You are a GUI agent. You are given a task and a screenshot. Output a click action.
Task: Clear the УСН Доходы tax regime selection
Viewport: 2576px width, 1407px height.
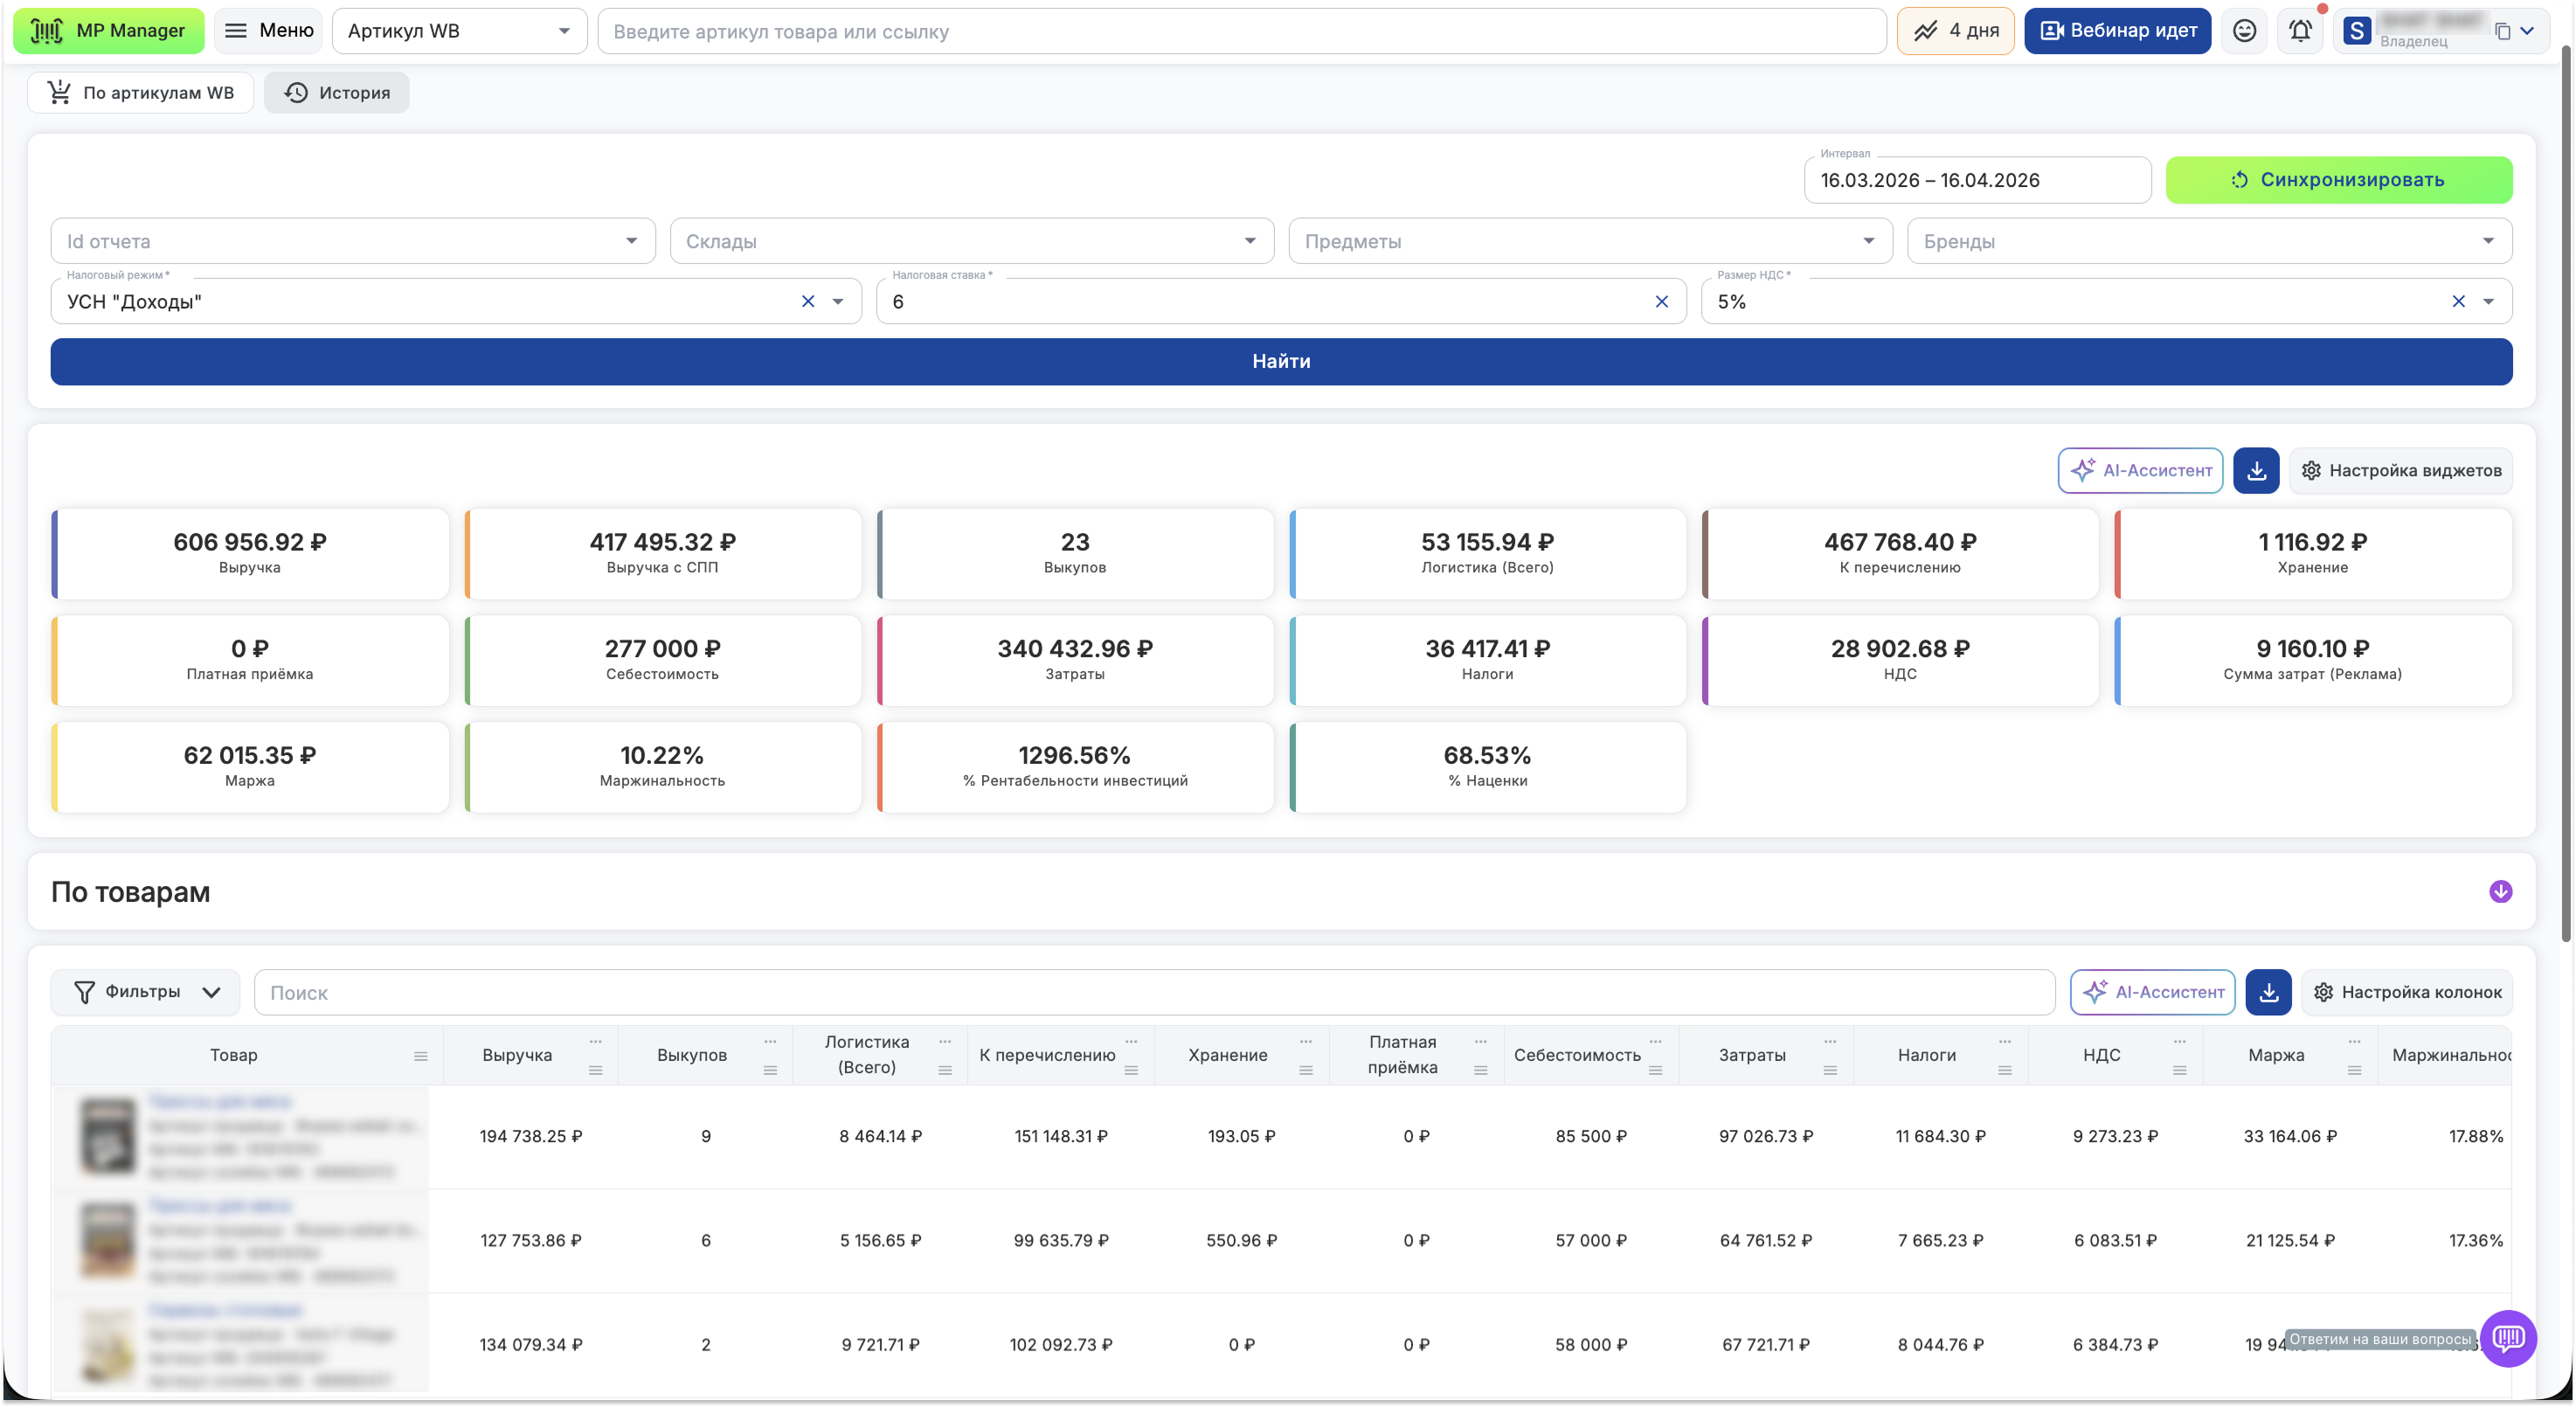tap(808, 301)
